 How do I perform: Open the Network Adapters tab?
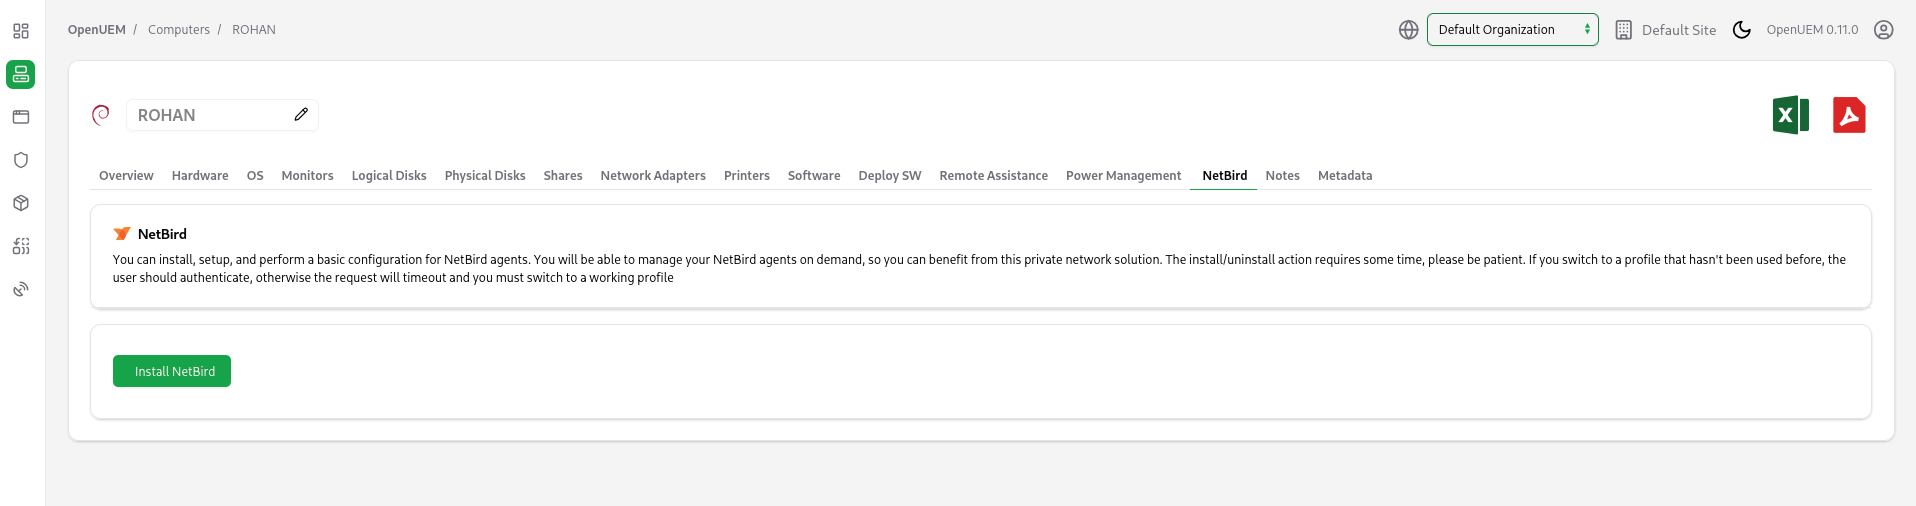[653, 176]
